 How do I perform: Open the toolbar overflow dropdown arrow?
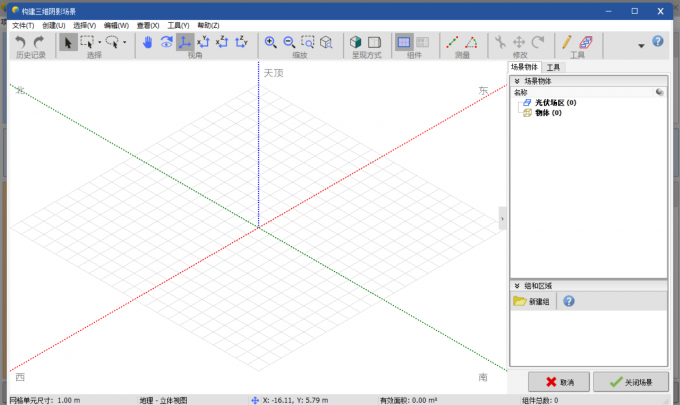tap(641, 46)
